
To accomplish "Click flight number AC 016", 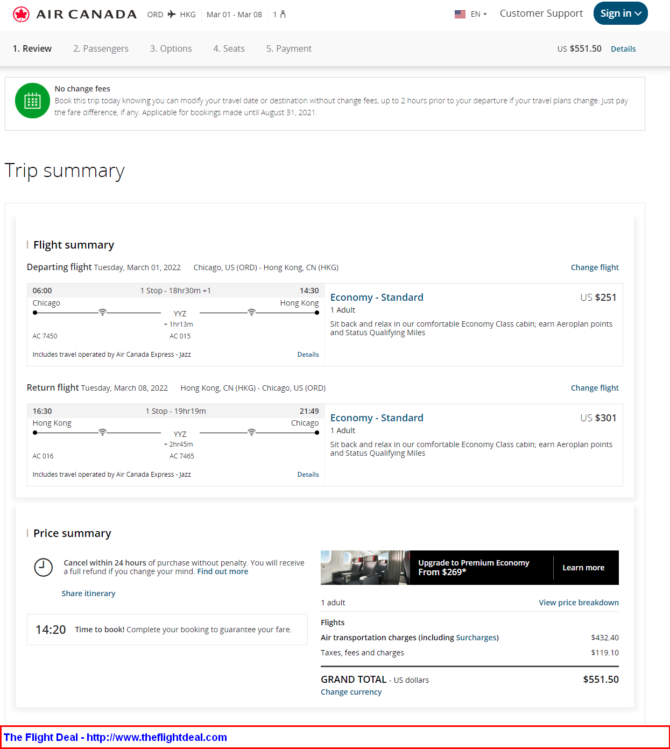I will pyautogui.click(x=43, y=456).
